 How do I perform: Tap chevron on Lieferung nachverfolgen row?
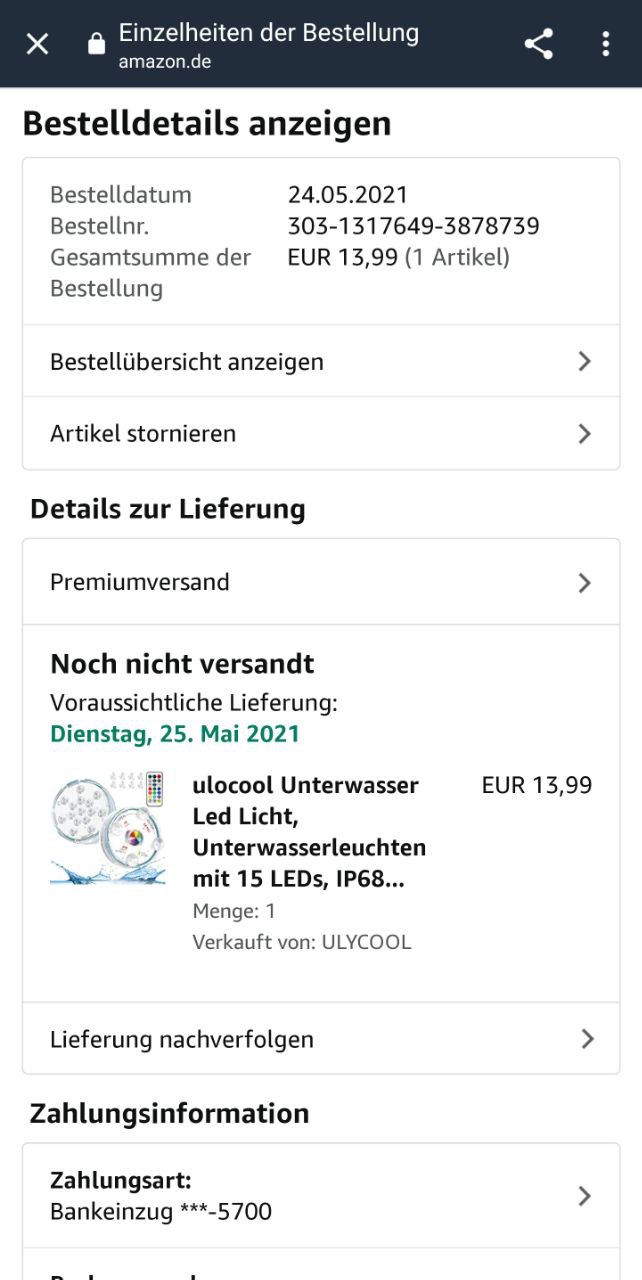[x=586, y=1039]
